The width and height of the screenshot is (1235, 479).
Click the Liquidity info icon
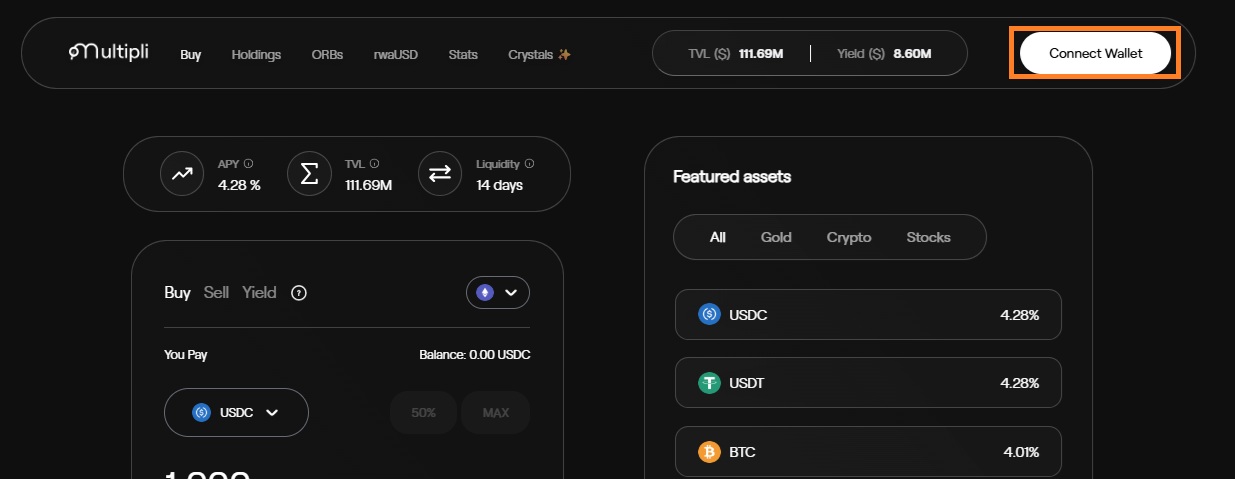coord(529,164)
